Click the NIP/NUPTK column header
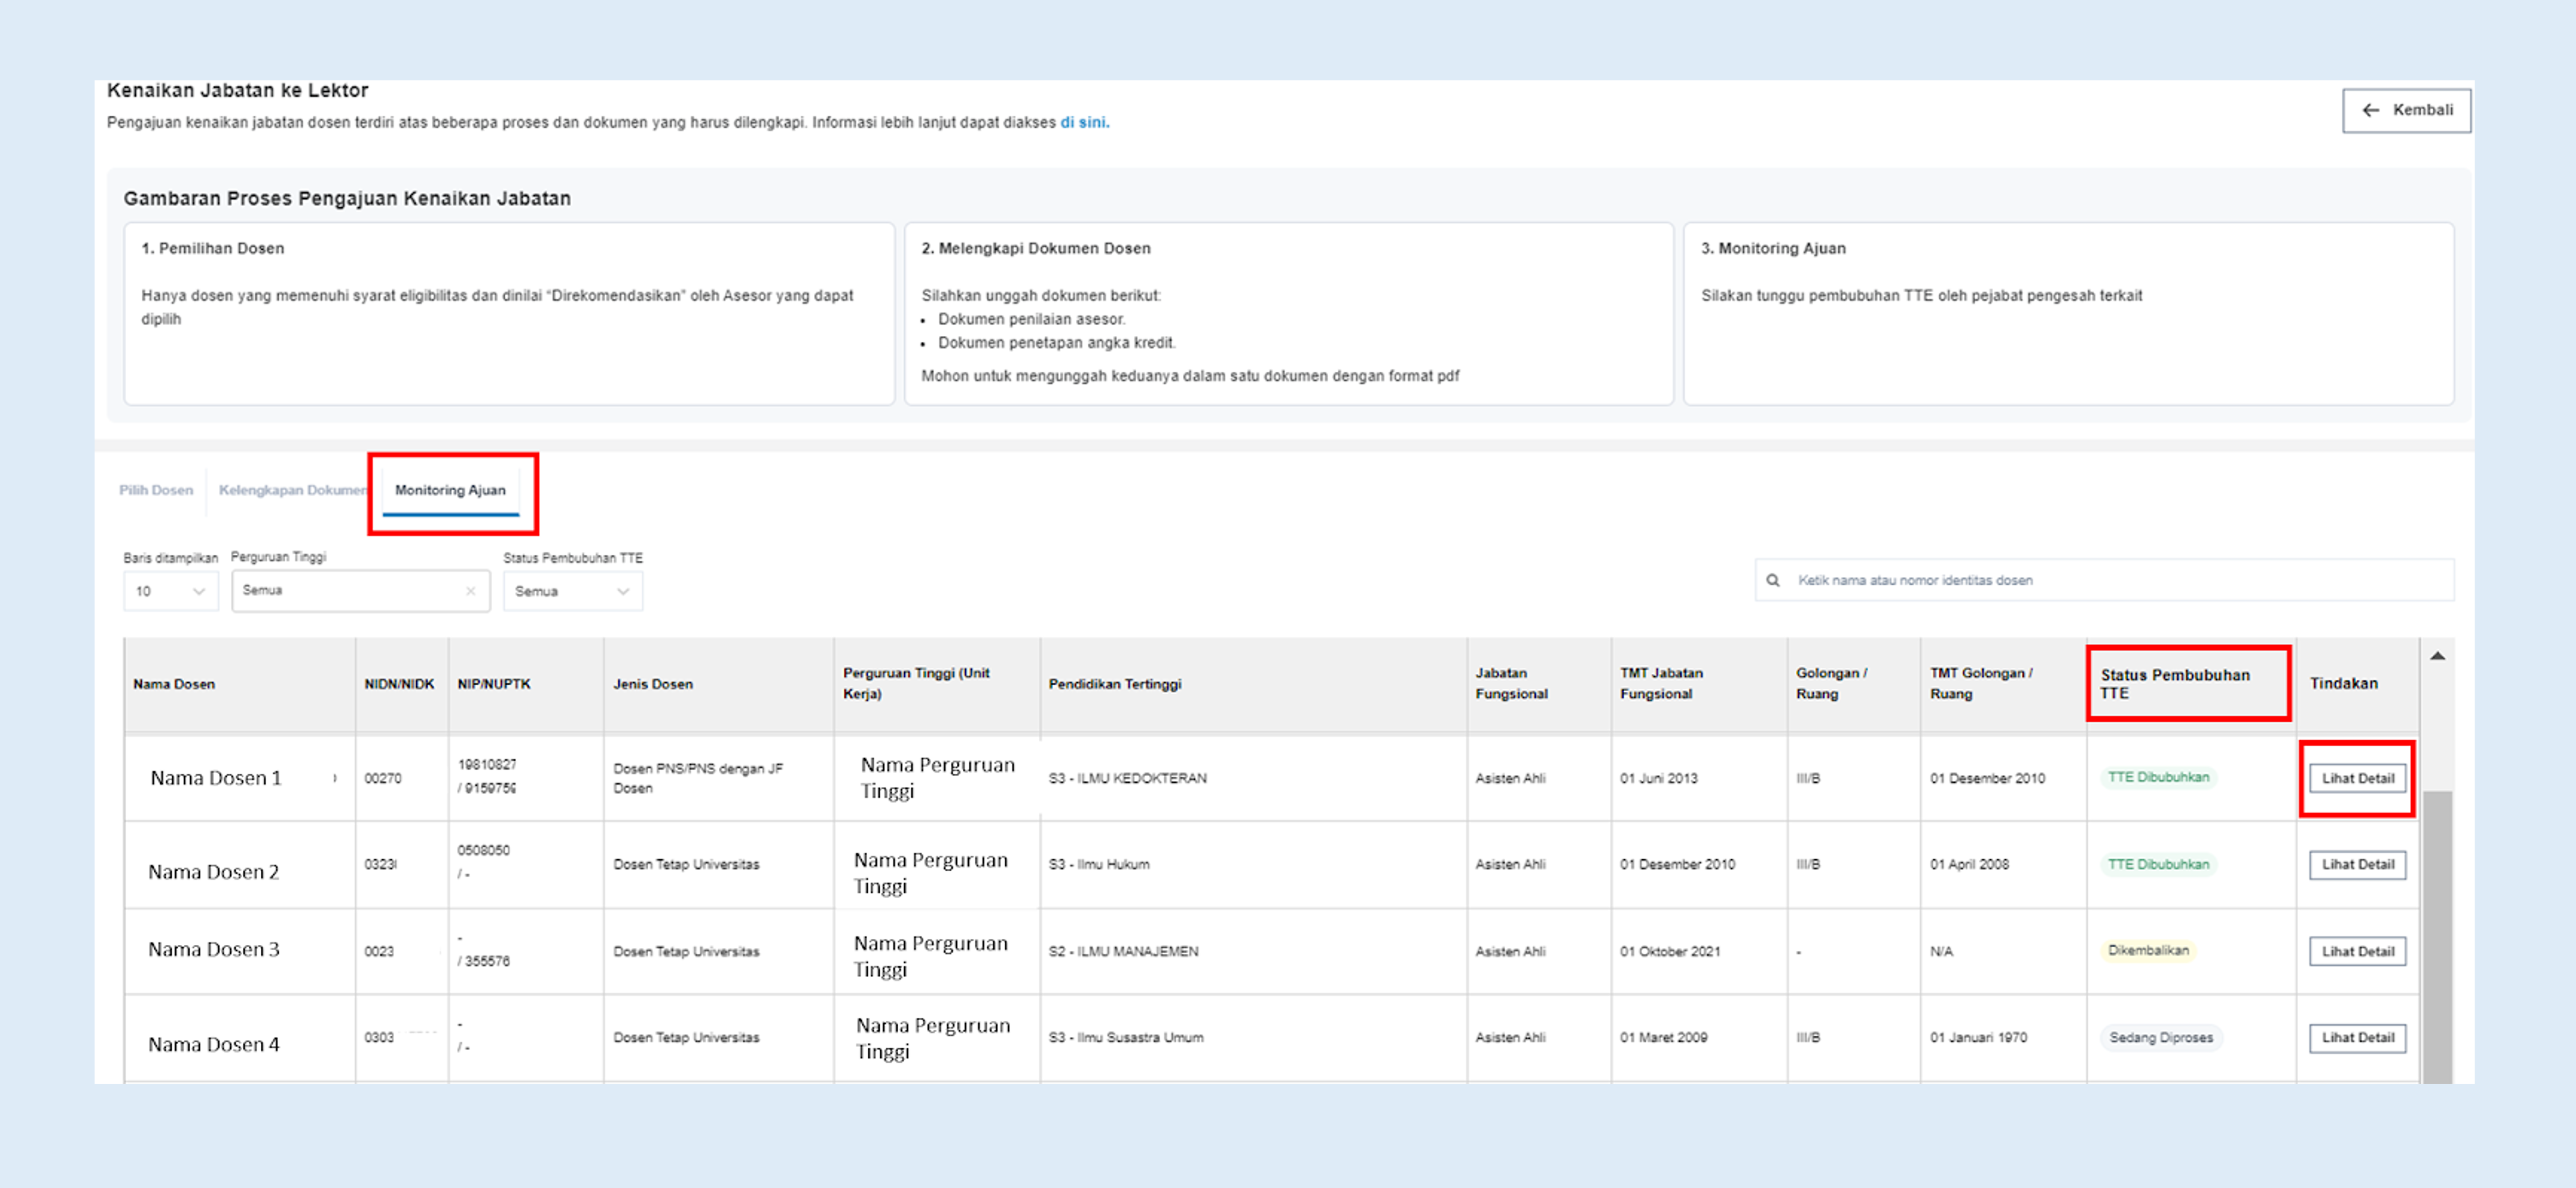 pos(526,684)
